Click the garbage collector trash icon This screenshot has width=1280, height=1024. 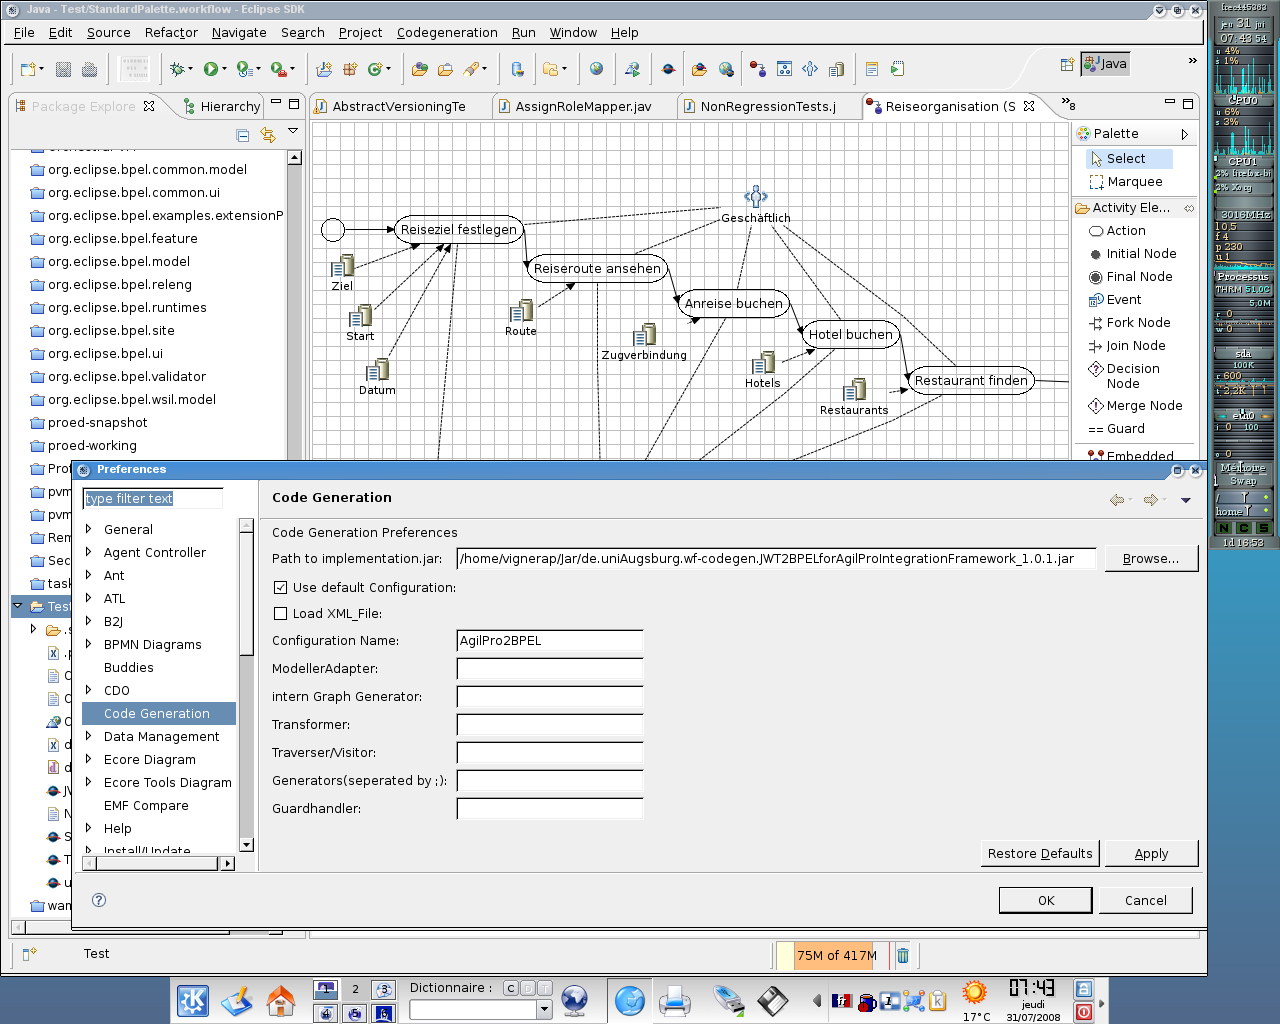tap(903, 956)
